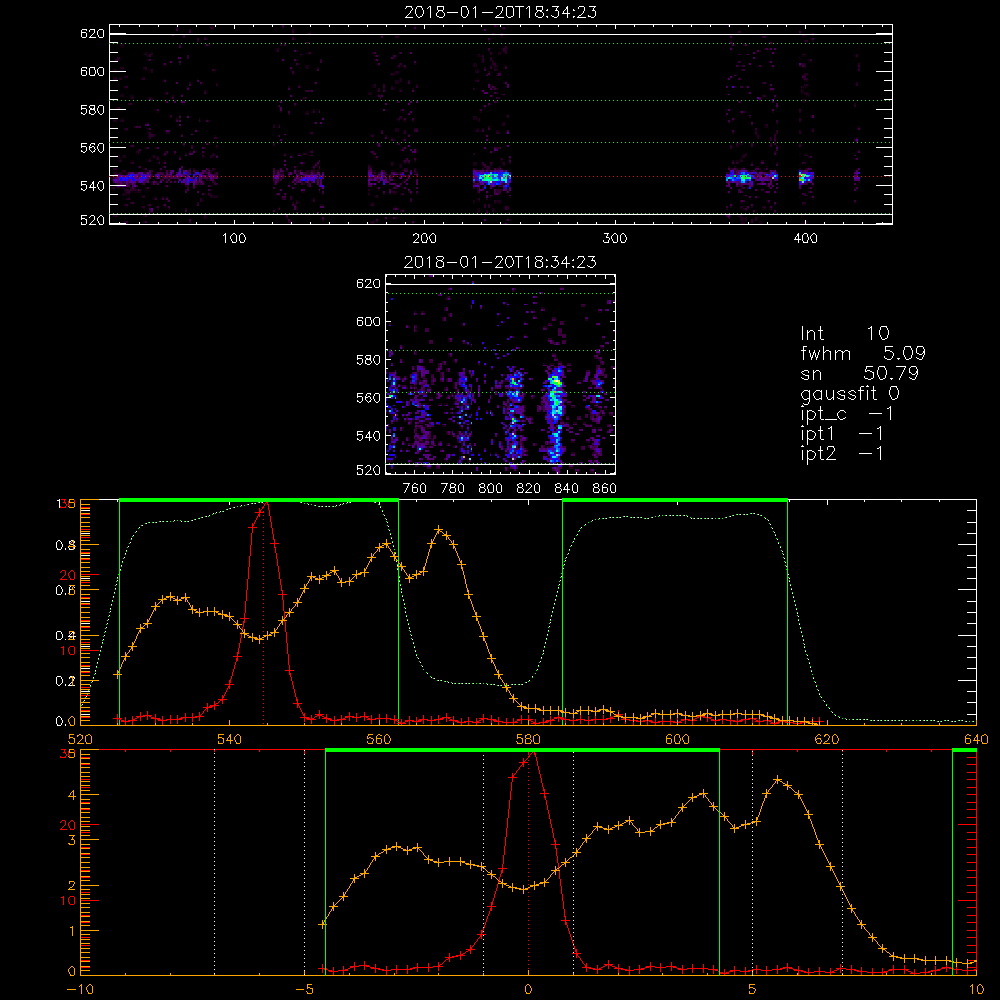Click x-axis label 840 on small spectrogram
The width and height of the screenshot is (1000, 1000).
pos(566,489)
